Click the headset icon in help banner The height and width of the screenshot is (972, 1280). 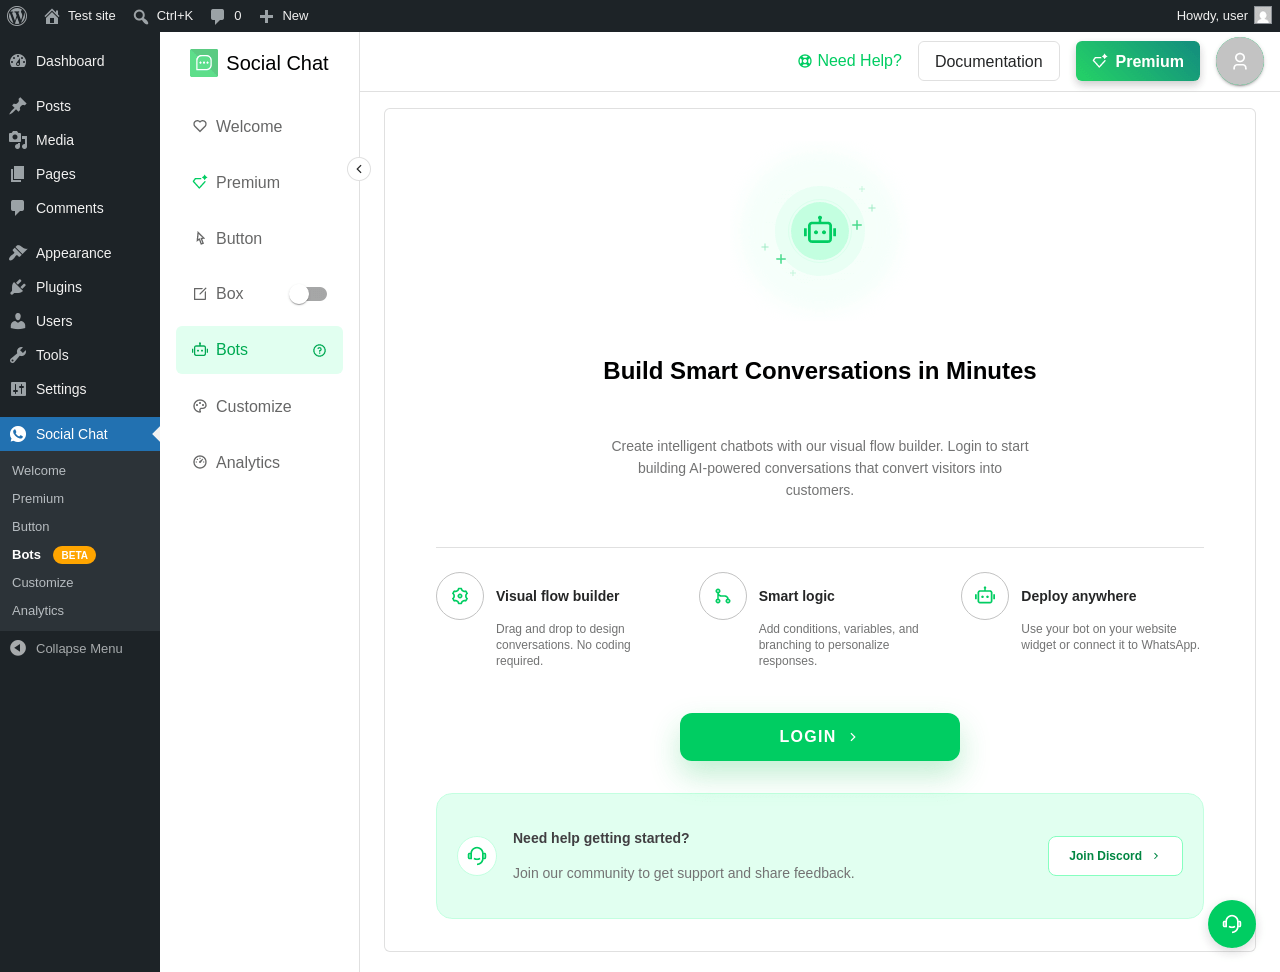point(477,856)
